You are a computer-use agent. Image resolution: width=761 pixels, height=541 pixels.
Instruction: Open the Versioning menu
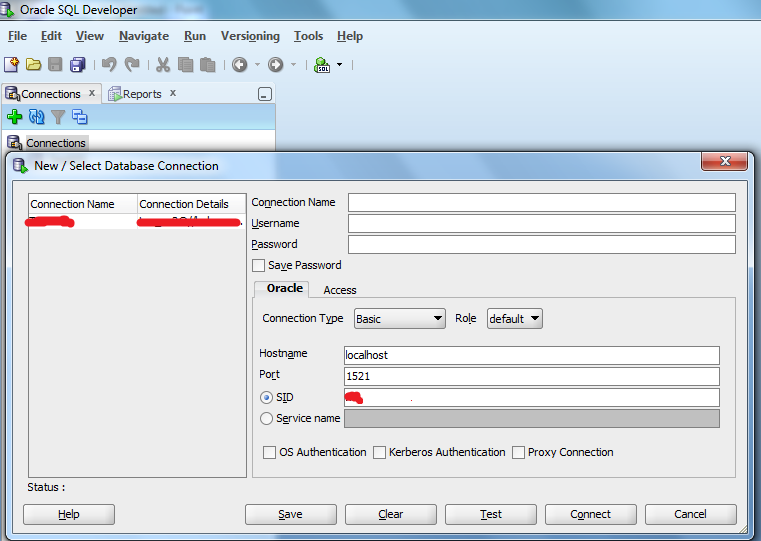(250, 36)
